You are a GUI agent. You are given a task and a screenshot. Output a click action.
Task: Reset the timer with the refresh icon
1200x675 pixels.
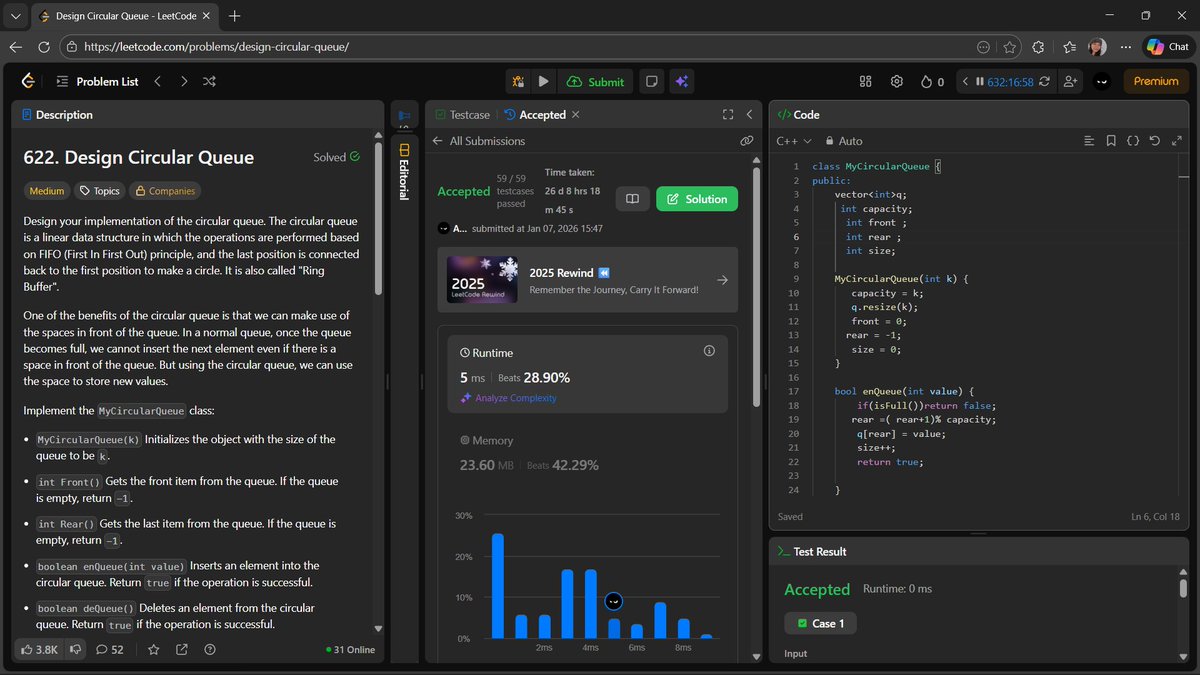point(1045,82)
